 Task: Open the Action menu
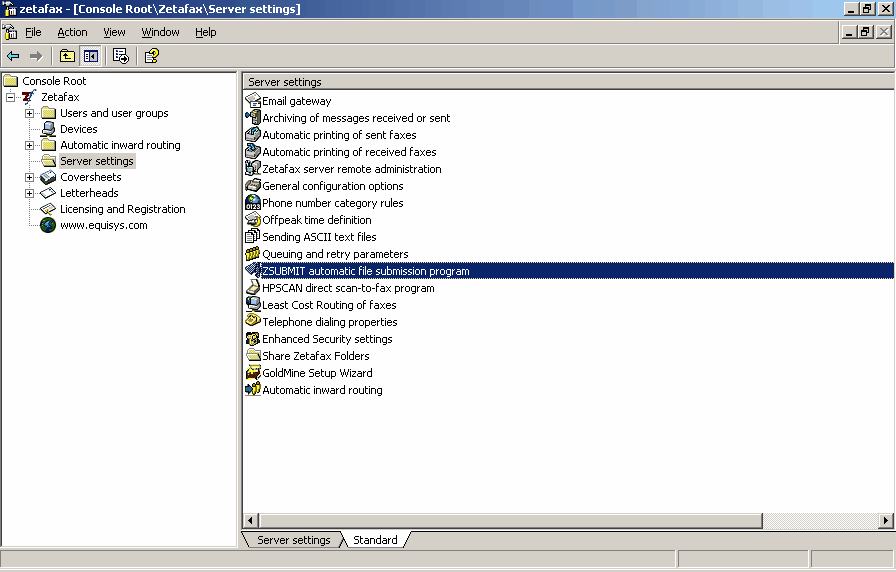(x=72, y=32)
